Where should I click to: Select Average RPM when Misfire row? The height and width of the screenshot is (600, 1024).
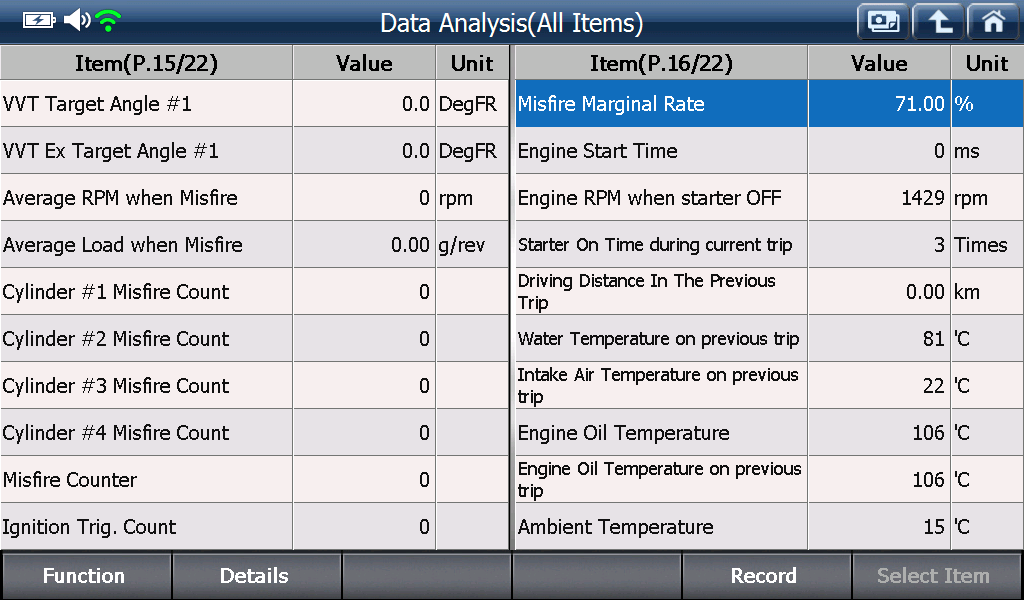pos(254,198)
